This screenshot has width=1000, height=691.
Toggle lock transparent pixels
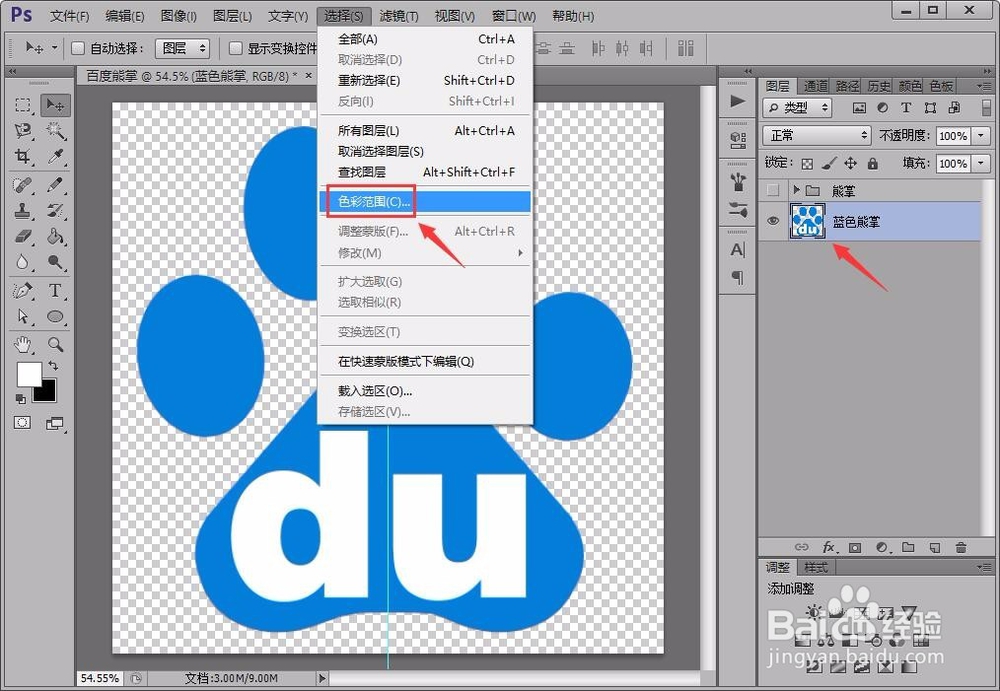tap(807, 164)
